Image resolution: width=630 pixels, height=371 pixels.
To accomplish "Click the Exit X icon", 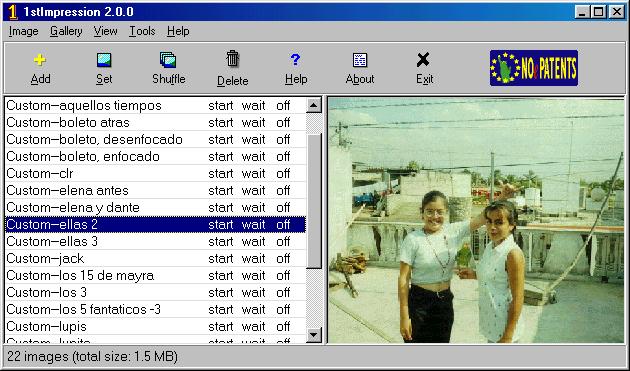I will coord(423,60).
